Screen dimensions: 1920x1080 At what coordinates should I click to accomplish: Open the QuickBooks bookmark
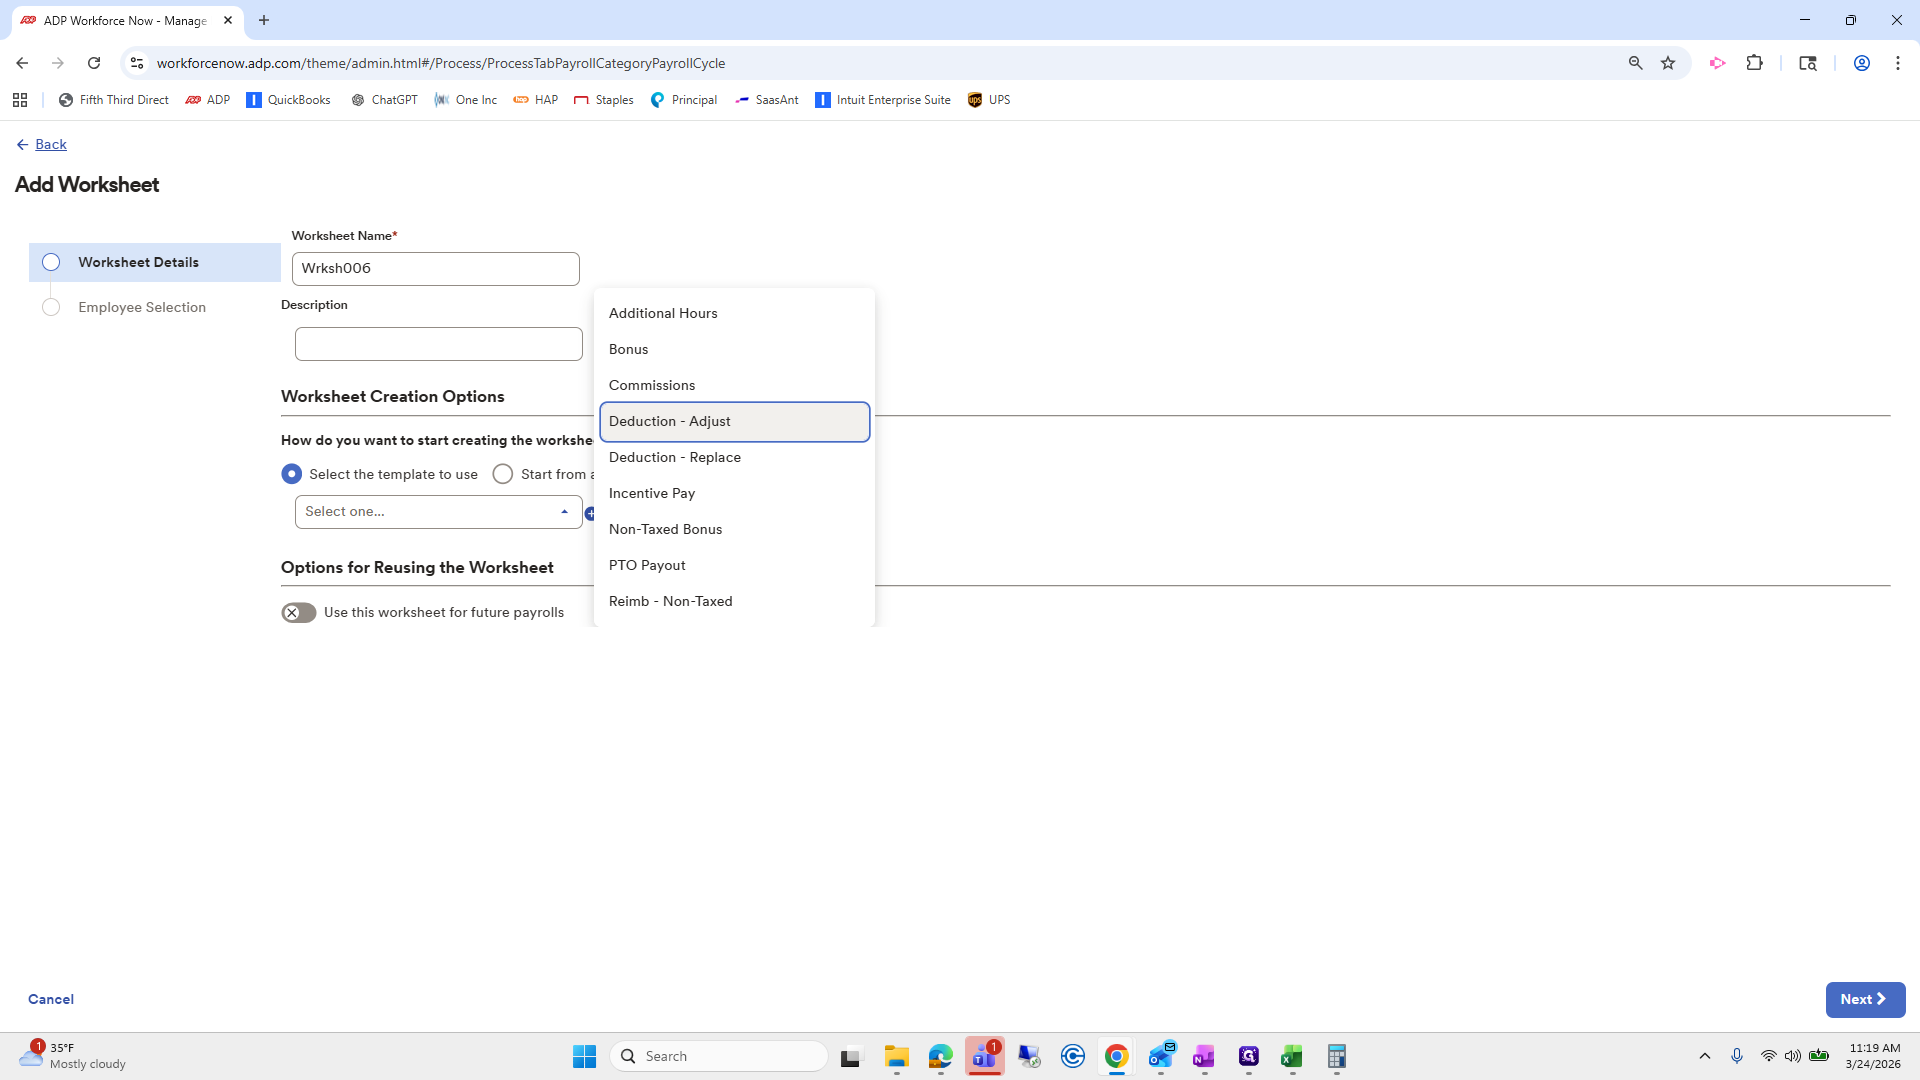[288, 99]
